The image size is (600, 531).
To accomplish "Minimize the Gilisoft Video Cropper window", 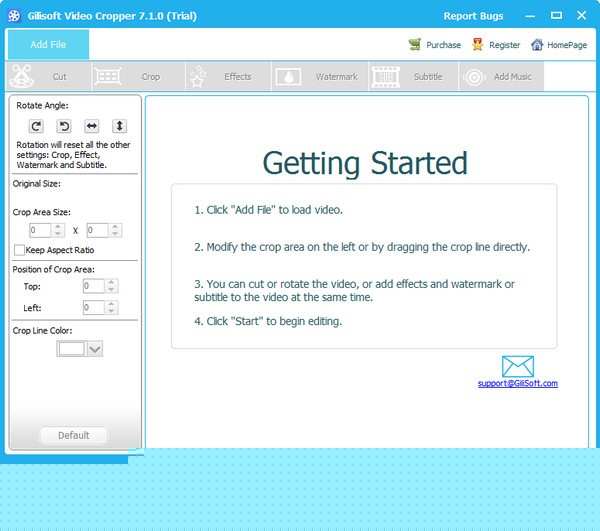I will coord(530,16).
